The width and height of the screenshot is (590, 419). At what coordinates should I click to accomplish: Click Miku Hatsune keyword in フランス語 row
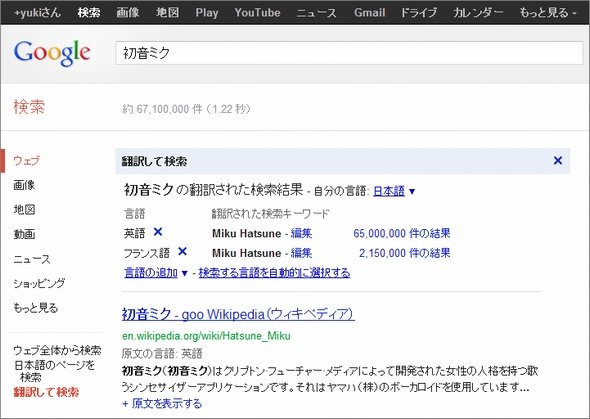pyautogui.click(x=246, y=253)
